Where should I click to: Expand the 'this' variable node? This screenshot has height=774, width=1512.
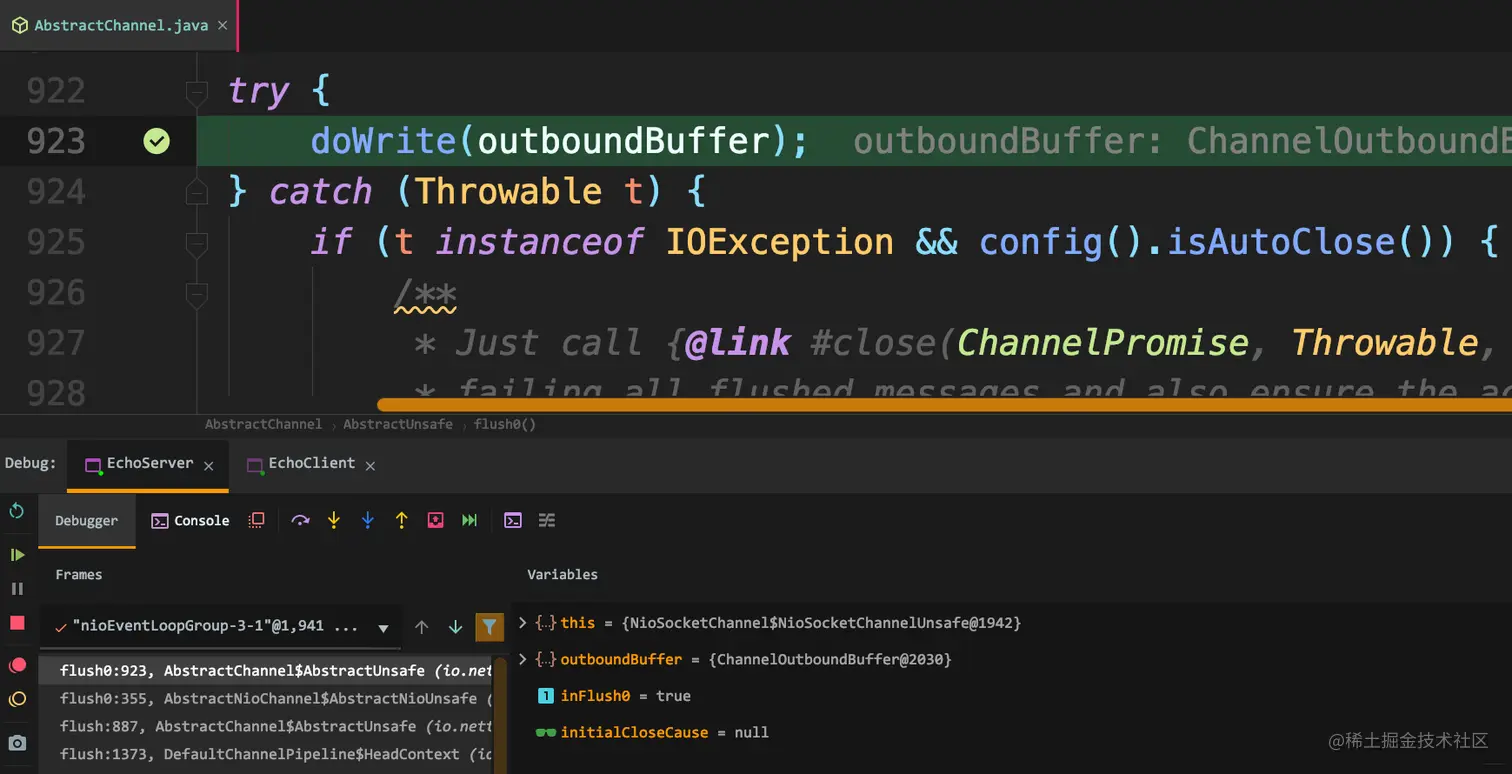tap(522, 622)
